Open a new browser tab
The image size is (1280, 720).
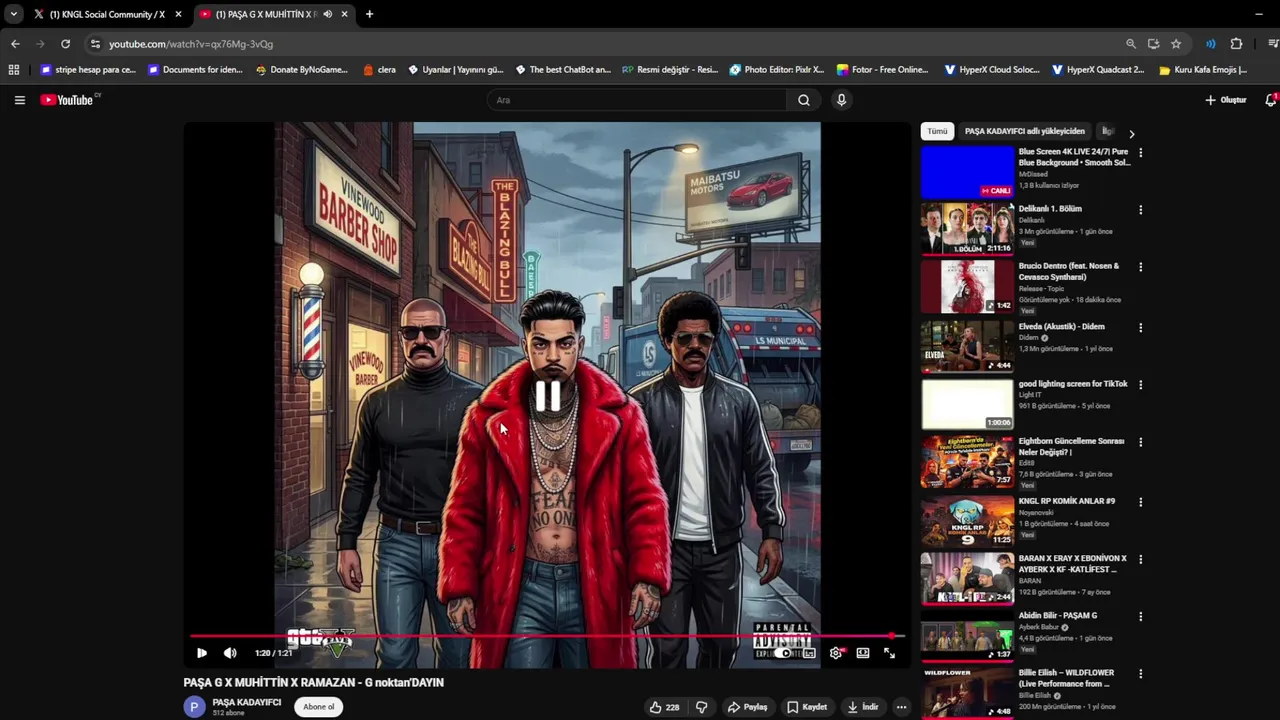pyautogui.click(x=369, y=14)
